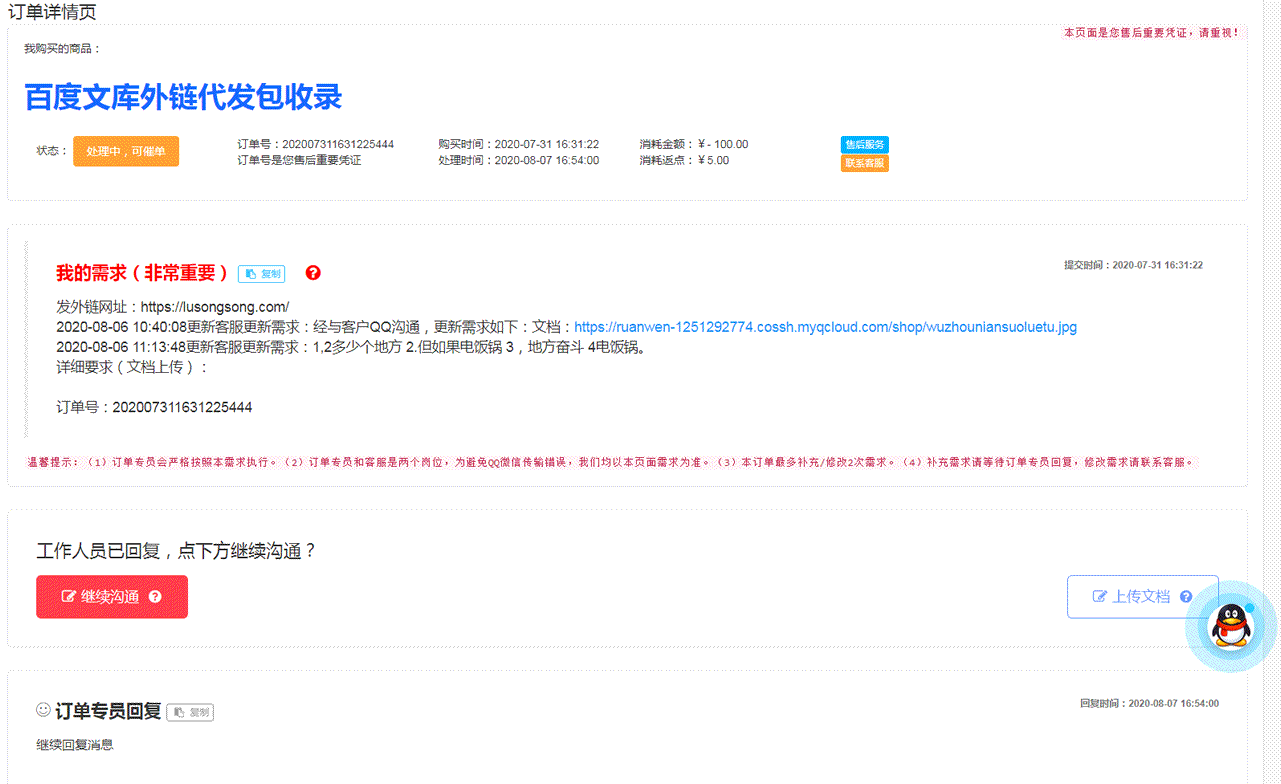Image resolution: width=1281 pixels, height=784 pixels.
Task: Click the 订单详情页 page title
Action: coord(52,12)
